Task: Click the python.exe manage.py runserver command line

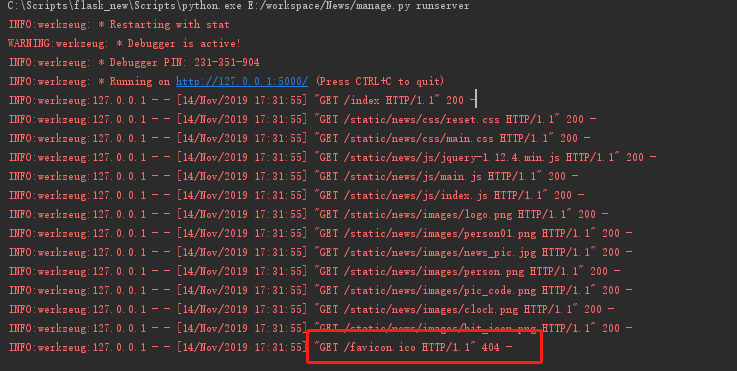Action: 238,6
